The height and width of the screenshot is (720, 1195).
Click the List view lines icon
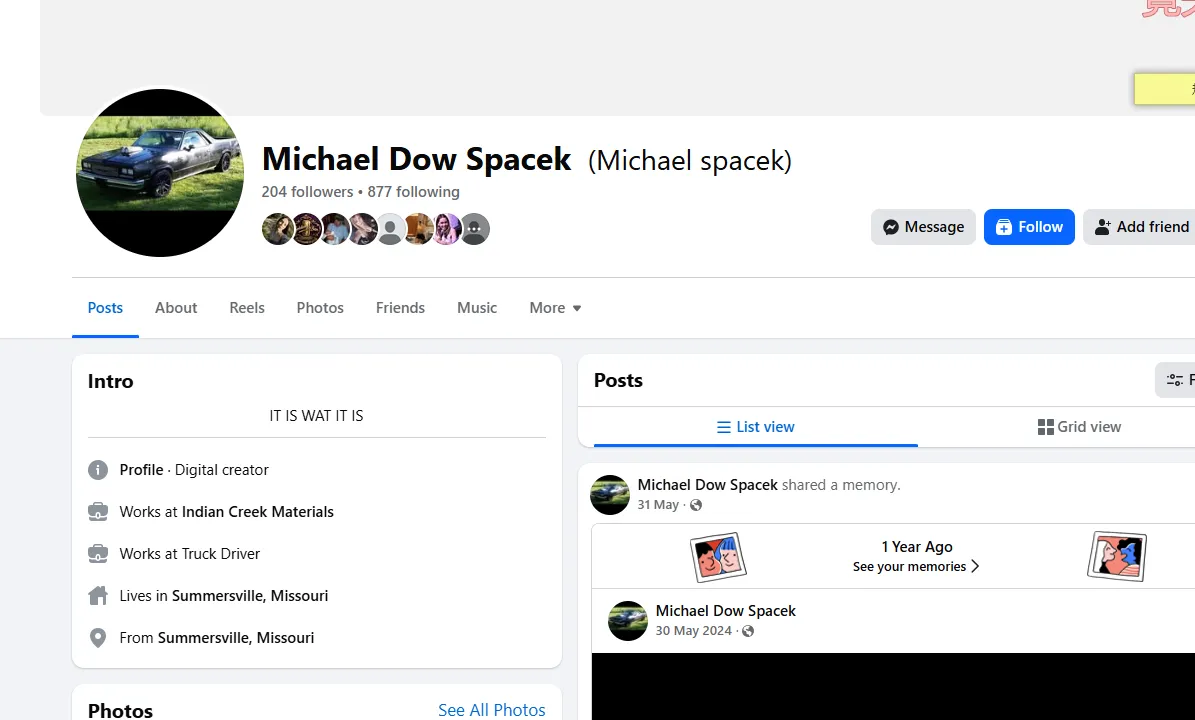(724, 427)
